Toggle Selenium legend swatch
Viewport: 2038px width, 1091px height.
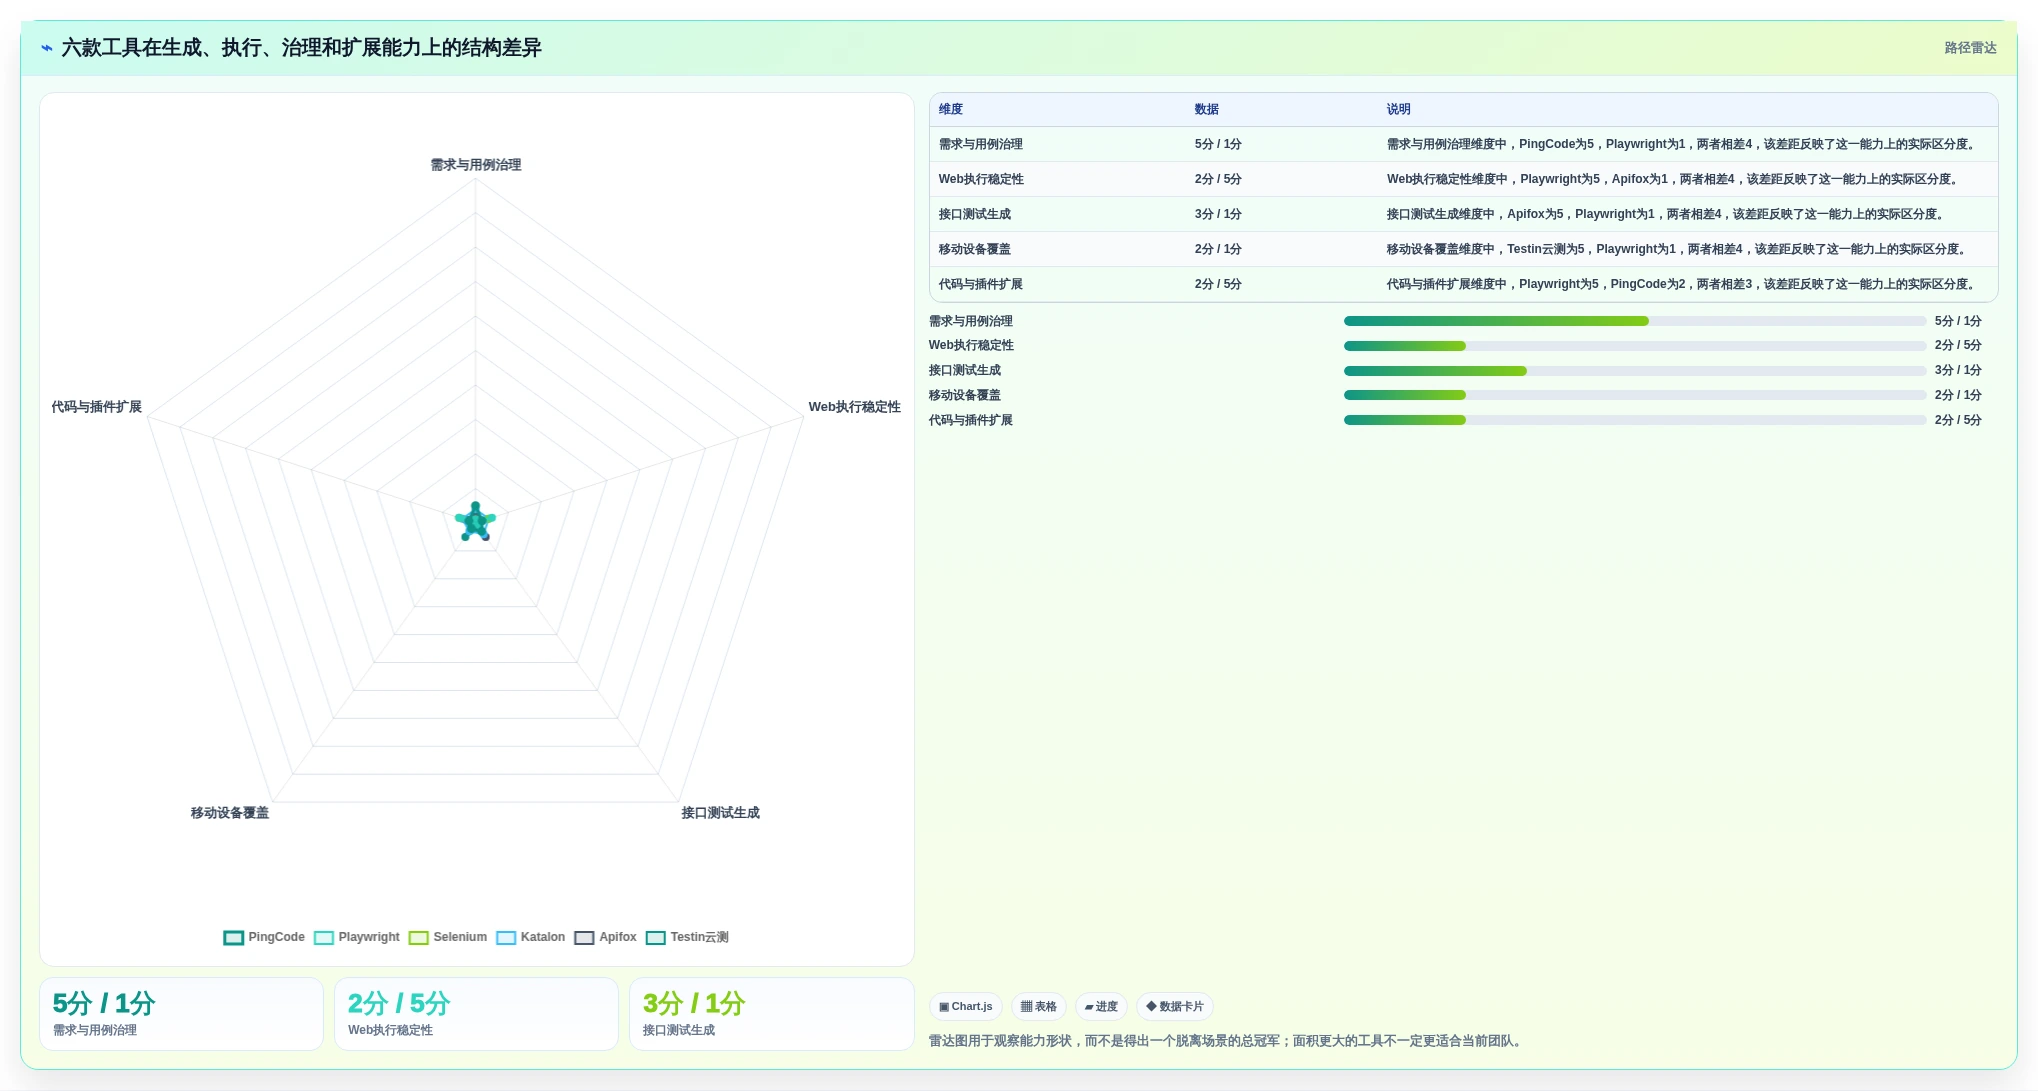(x=419, y=938)
